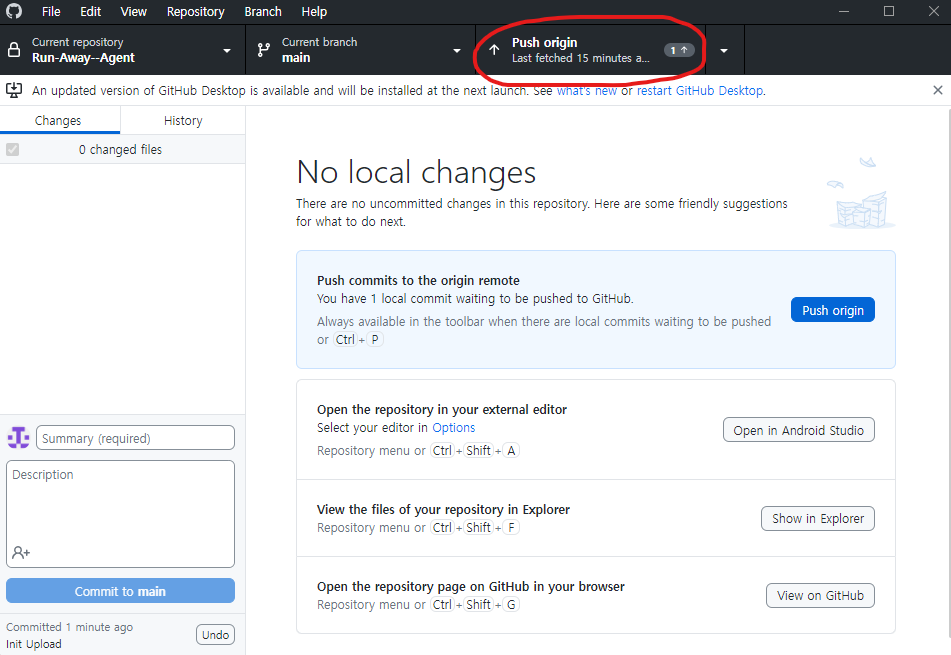Click the Push origin toolbar button

[591, 50]
